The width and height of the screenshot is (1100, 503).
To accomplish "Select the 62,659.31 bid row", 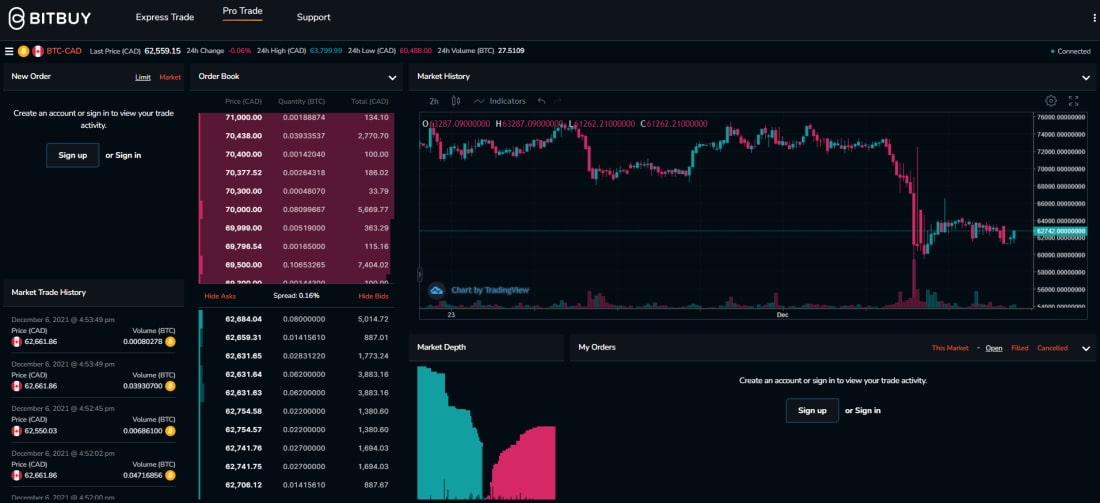I will [296, 337].
